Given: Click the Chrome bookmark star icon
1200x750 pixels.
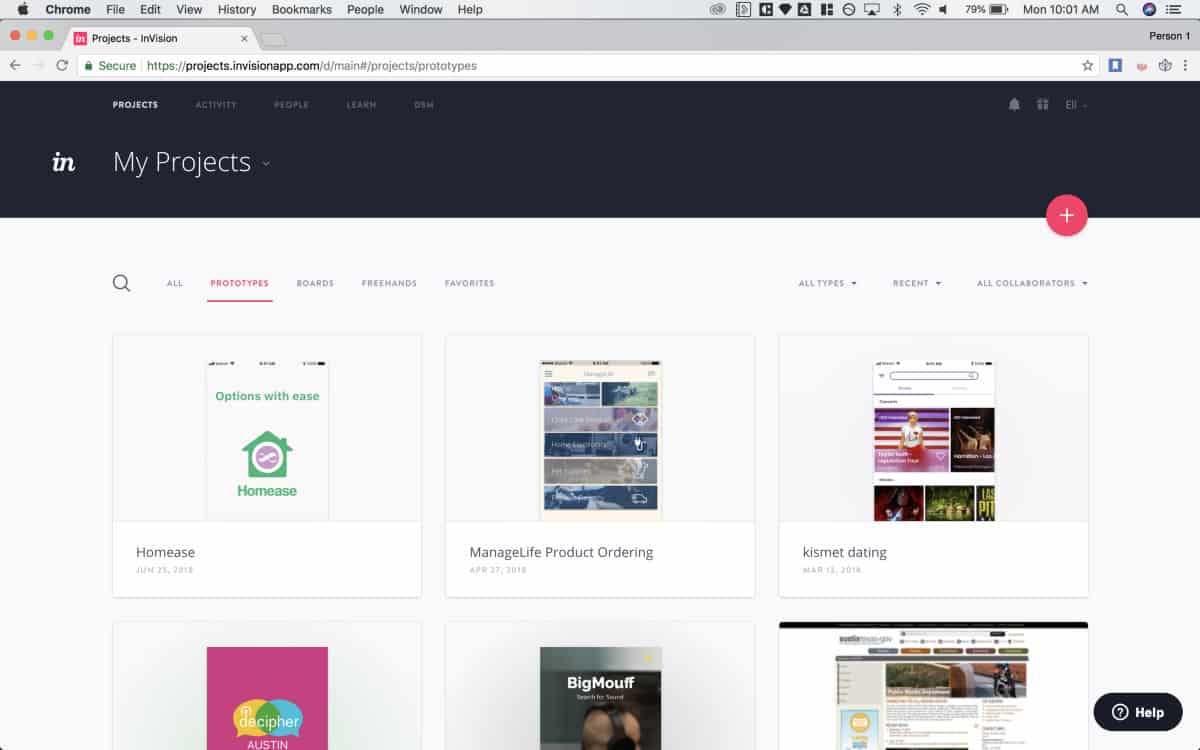Looking at the screenshot, I should click(1087, 64).
